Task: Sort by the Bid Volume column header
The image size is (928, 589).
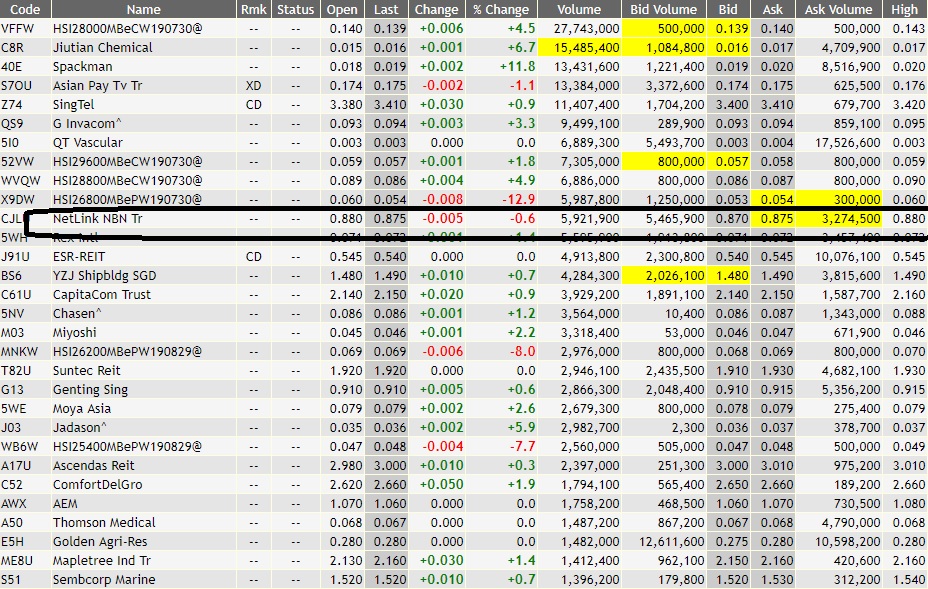Action: (663, 9)
